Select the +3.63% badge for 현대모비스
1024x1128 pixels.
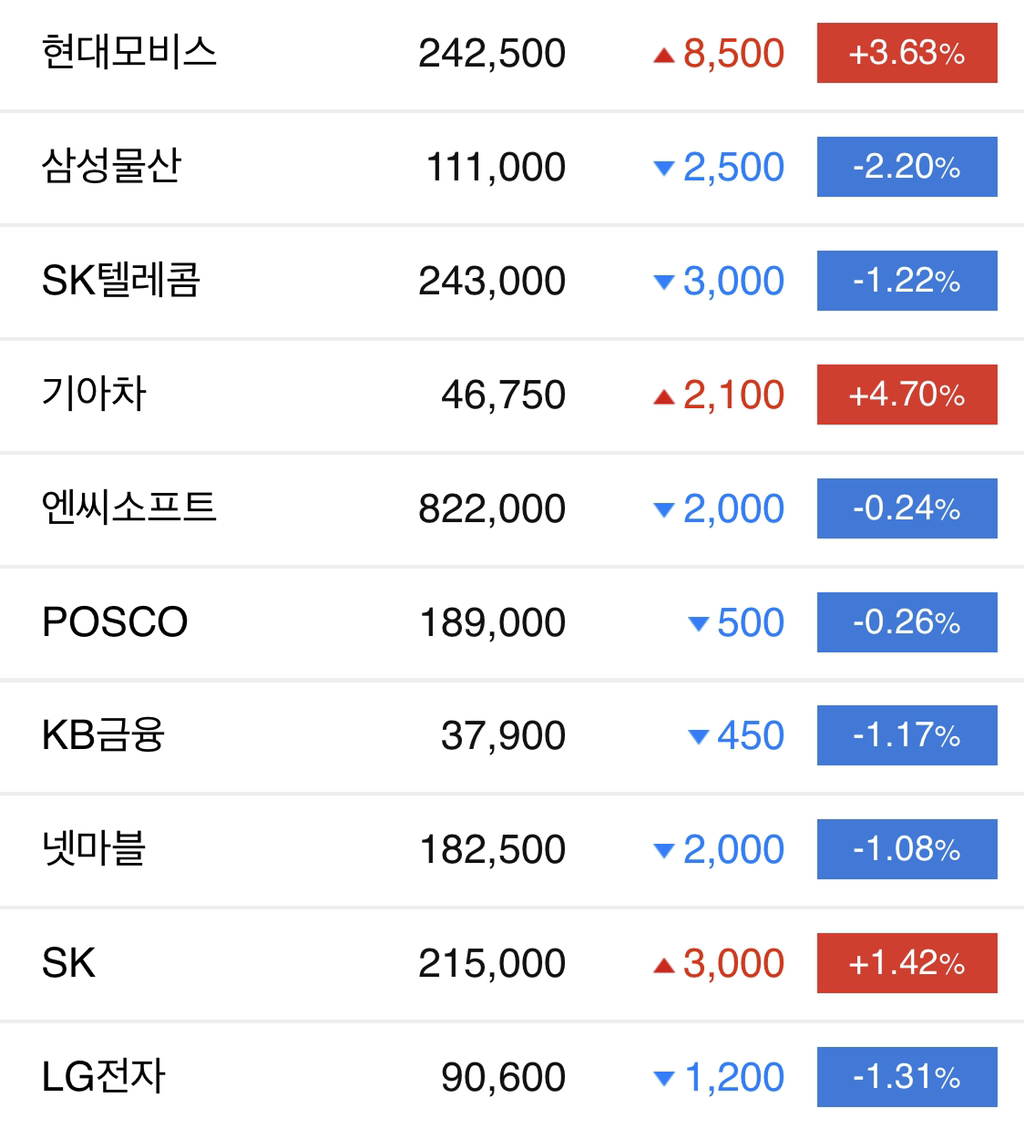click(x=907, y=53)
